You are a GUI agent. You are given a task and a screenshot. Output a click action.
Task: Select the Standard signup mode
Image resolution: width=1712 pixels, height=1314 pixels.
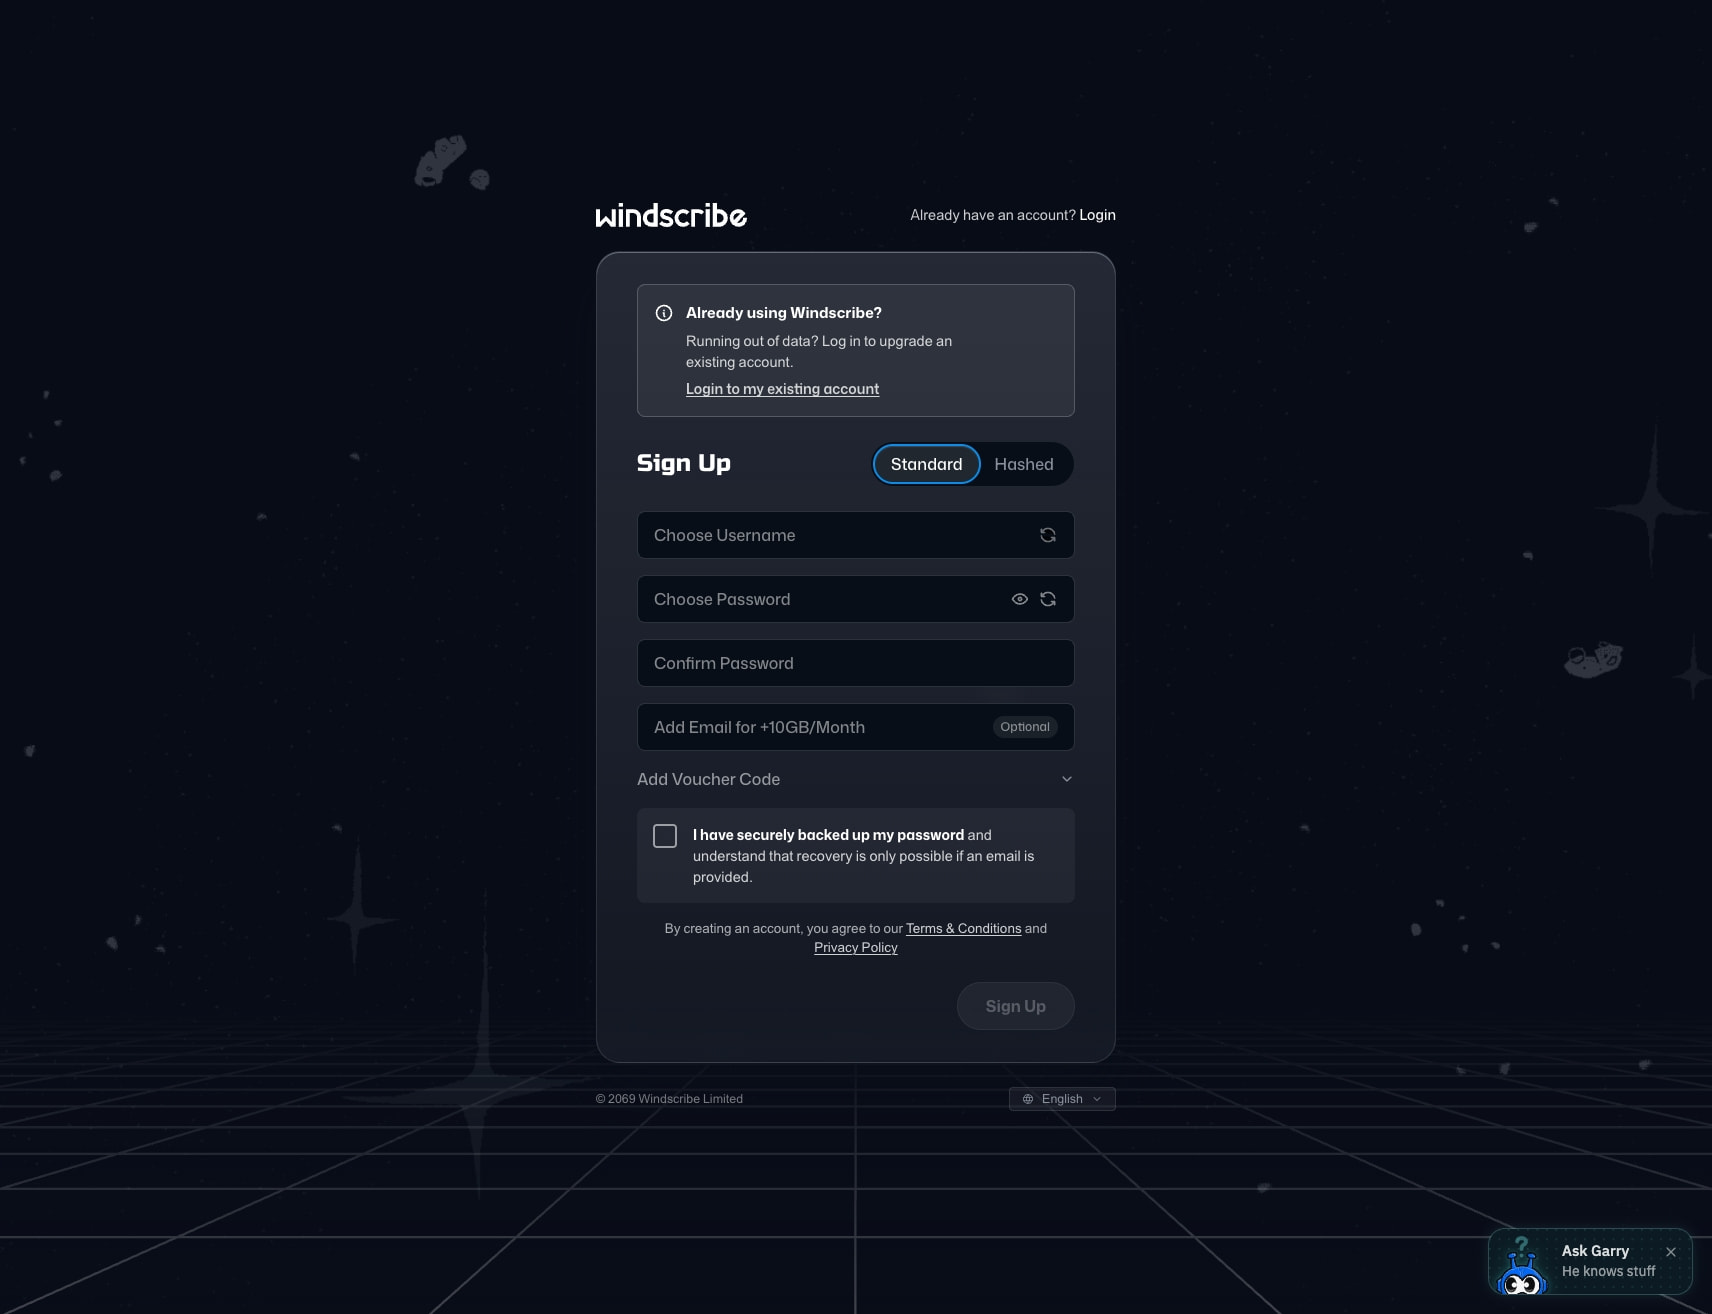927,464
